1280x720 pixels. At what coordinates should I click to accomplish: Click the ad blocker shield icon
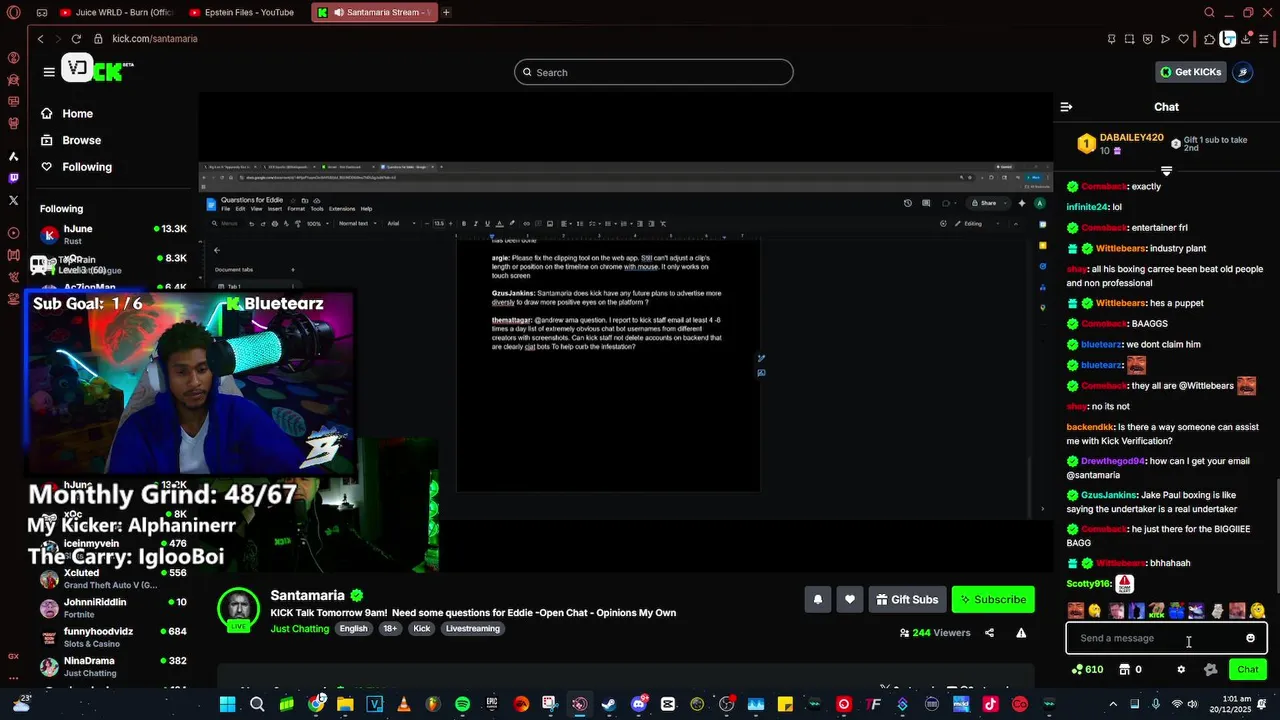click(x=1147, y=39)
